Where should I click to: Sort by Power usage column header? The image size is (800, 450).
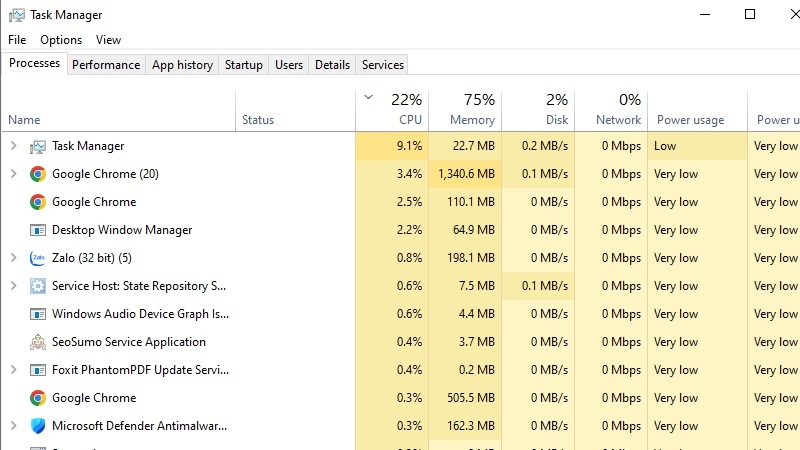697,111
